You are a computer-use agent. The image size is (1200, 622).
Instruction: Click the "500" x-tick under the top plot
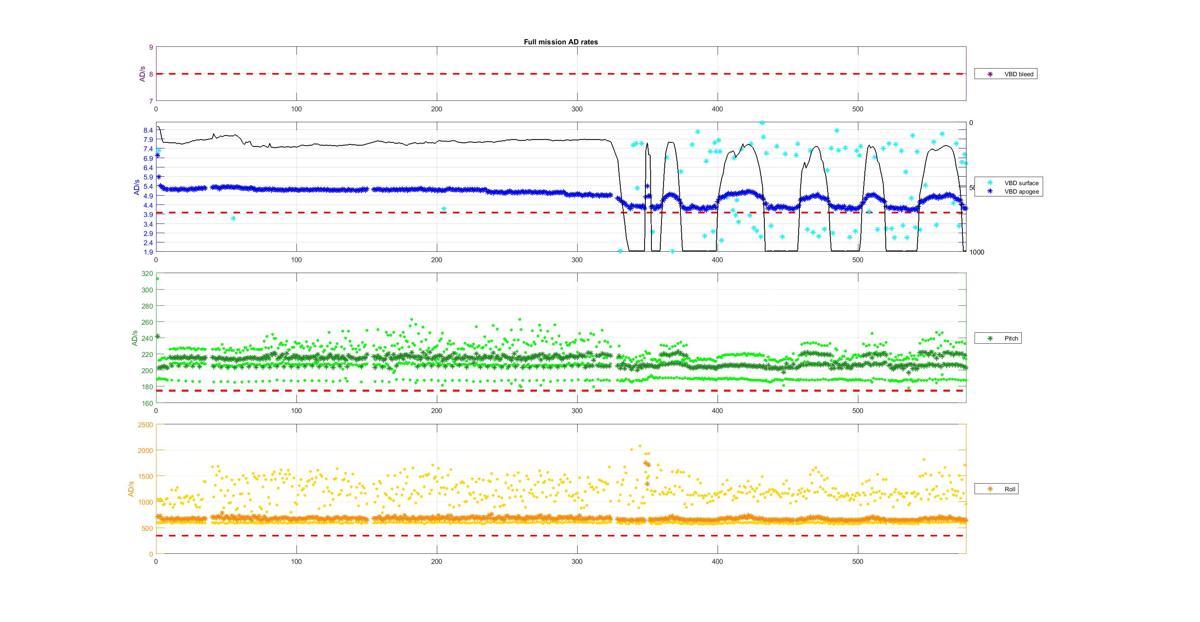857,109
